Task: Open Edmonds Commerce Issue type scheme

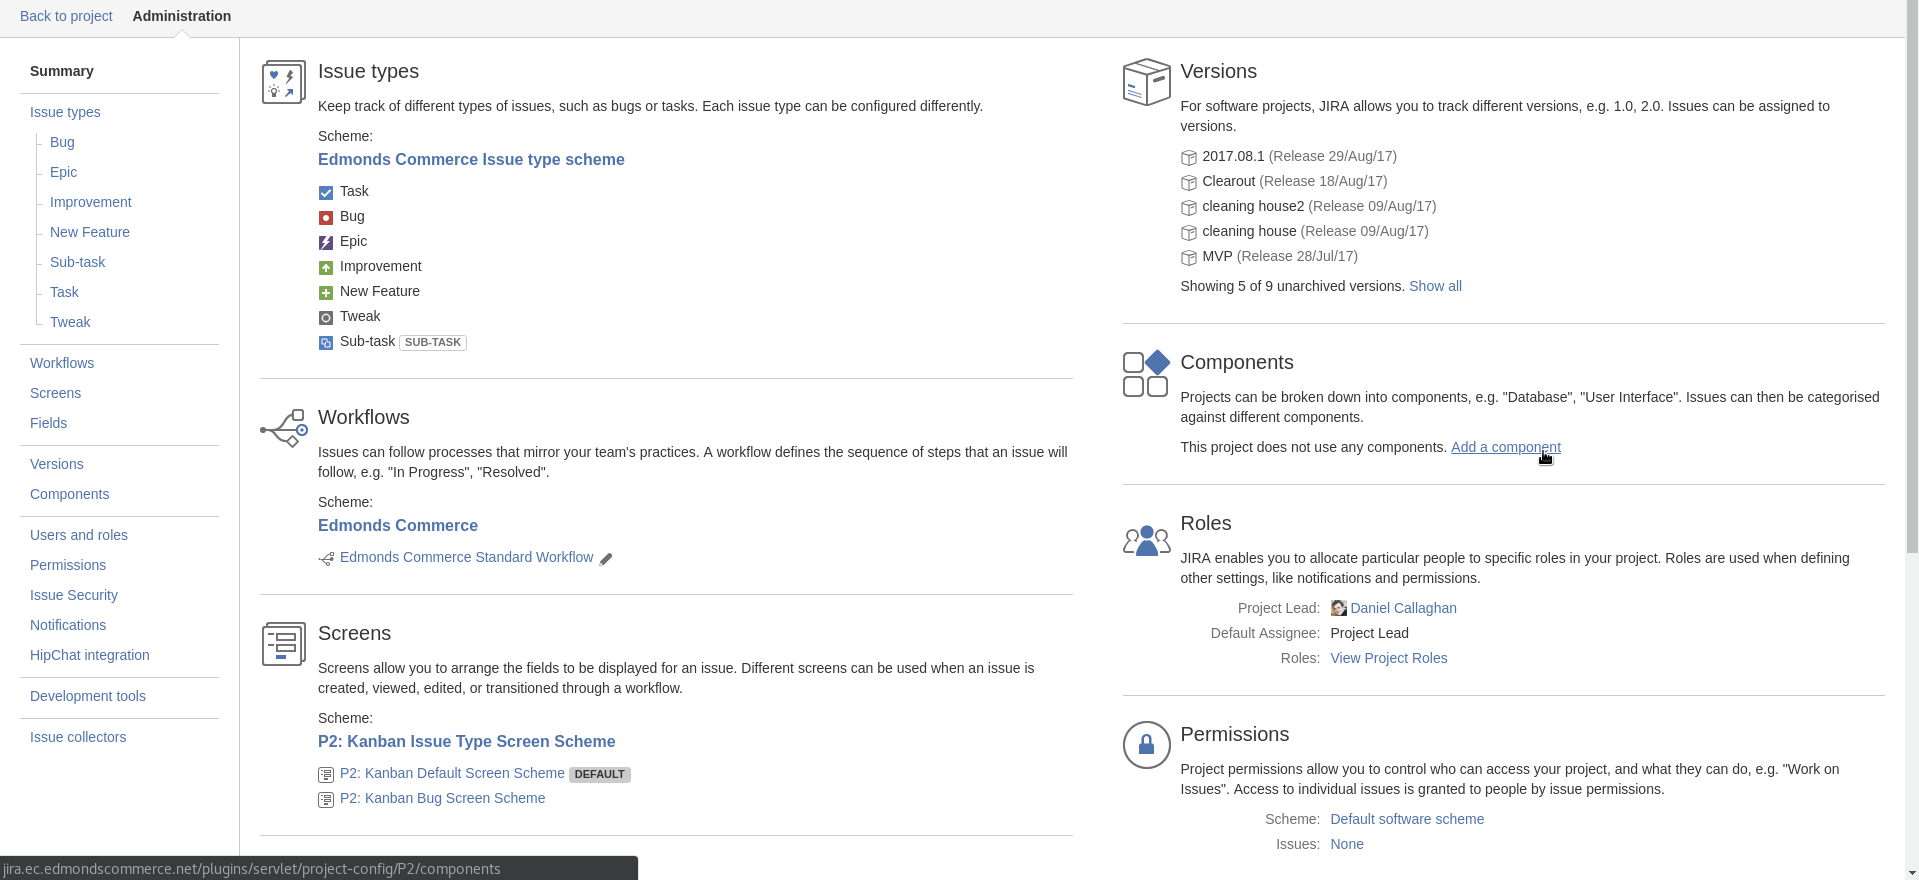Action: 471,159
